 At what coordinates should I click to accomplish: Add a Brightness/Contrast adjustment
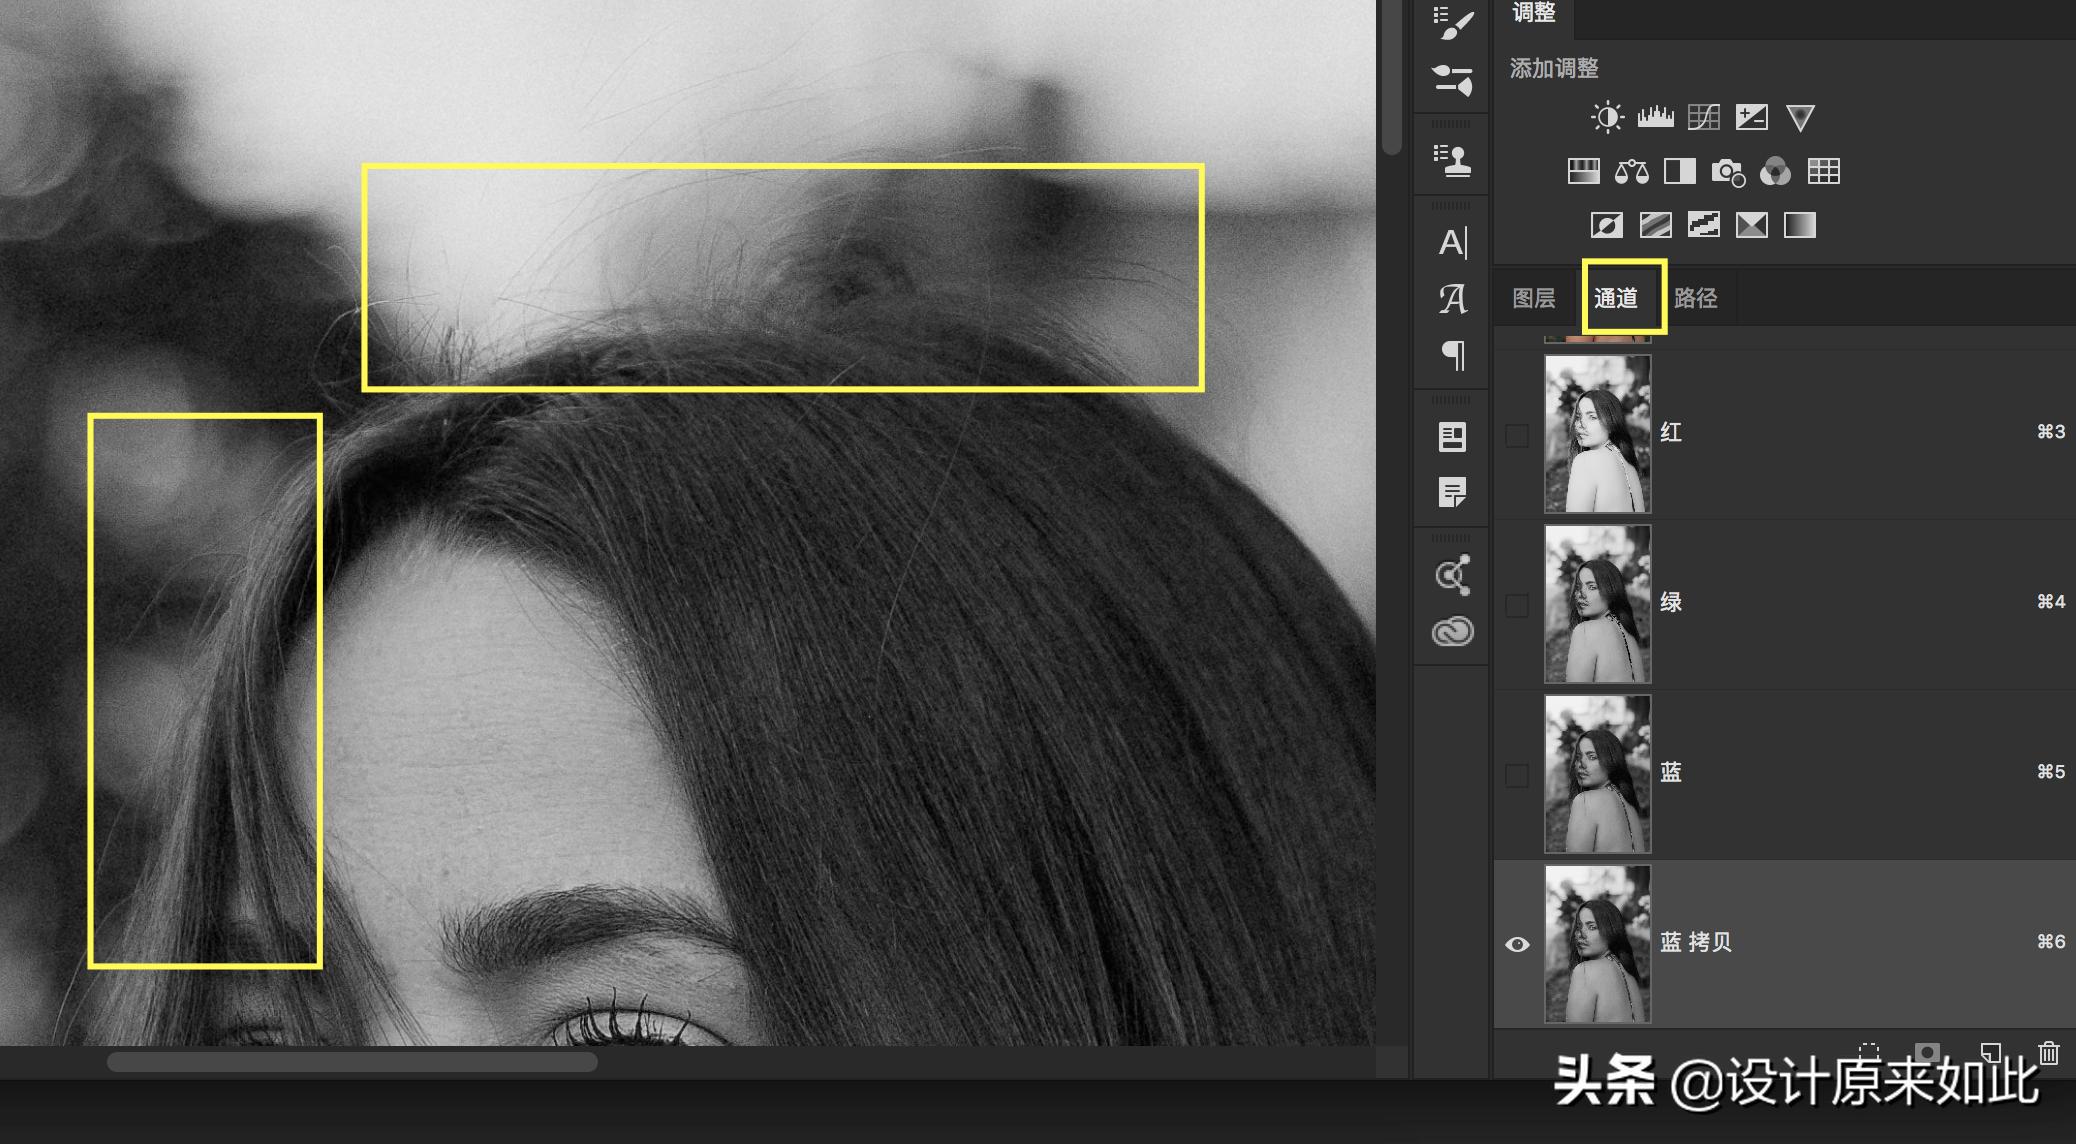1607,118
